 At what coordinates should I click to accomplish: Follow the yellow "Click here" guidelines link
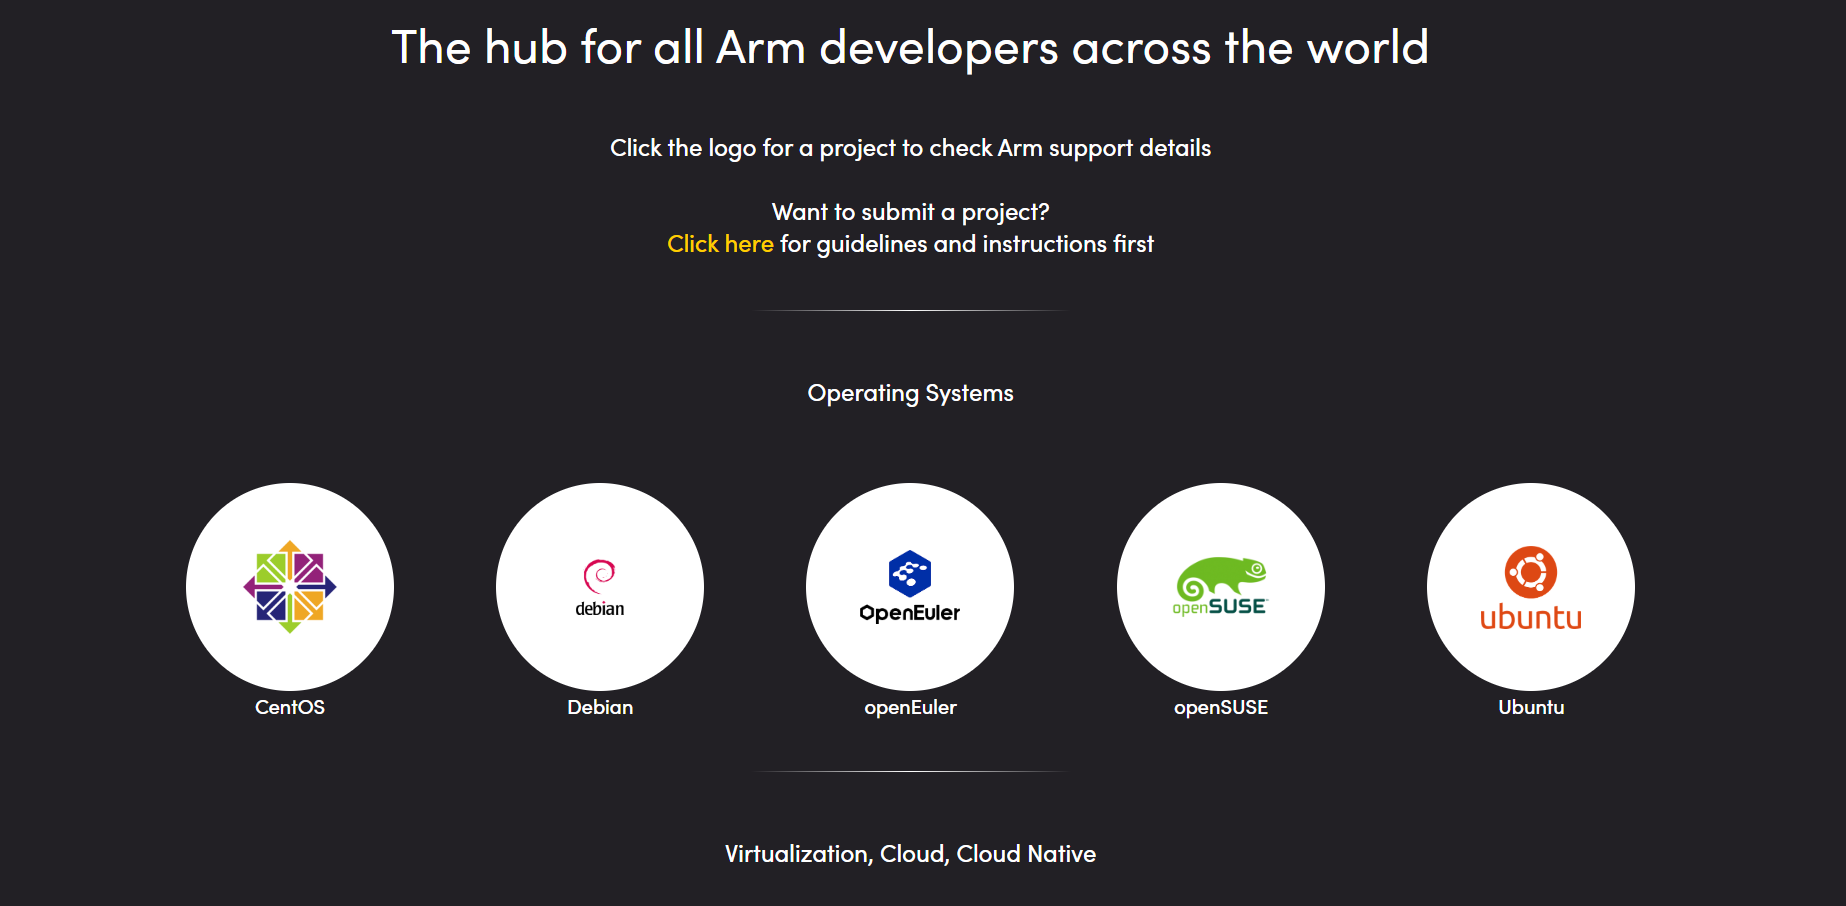click(720, 244)
